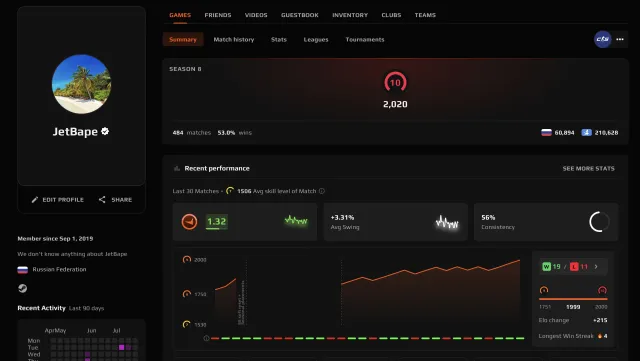The height and width of the screenshot is (361, 640).
Task: Click Member since Sep 1, 2019 text
Action: click(x=55, y=238)
